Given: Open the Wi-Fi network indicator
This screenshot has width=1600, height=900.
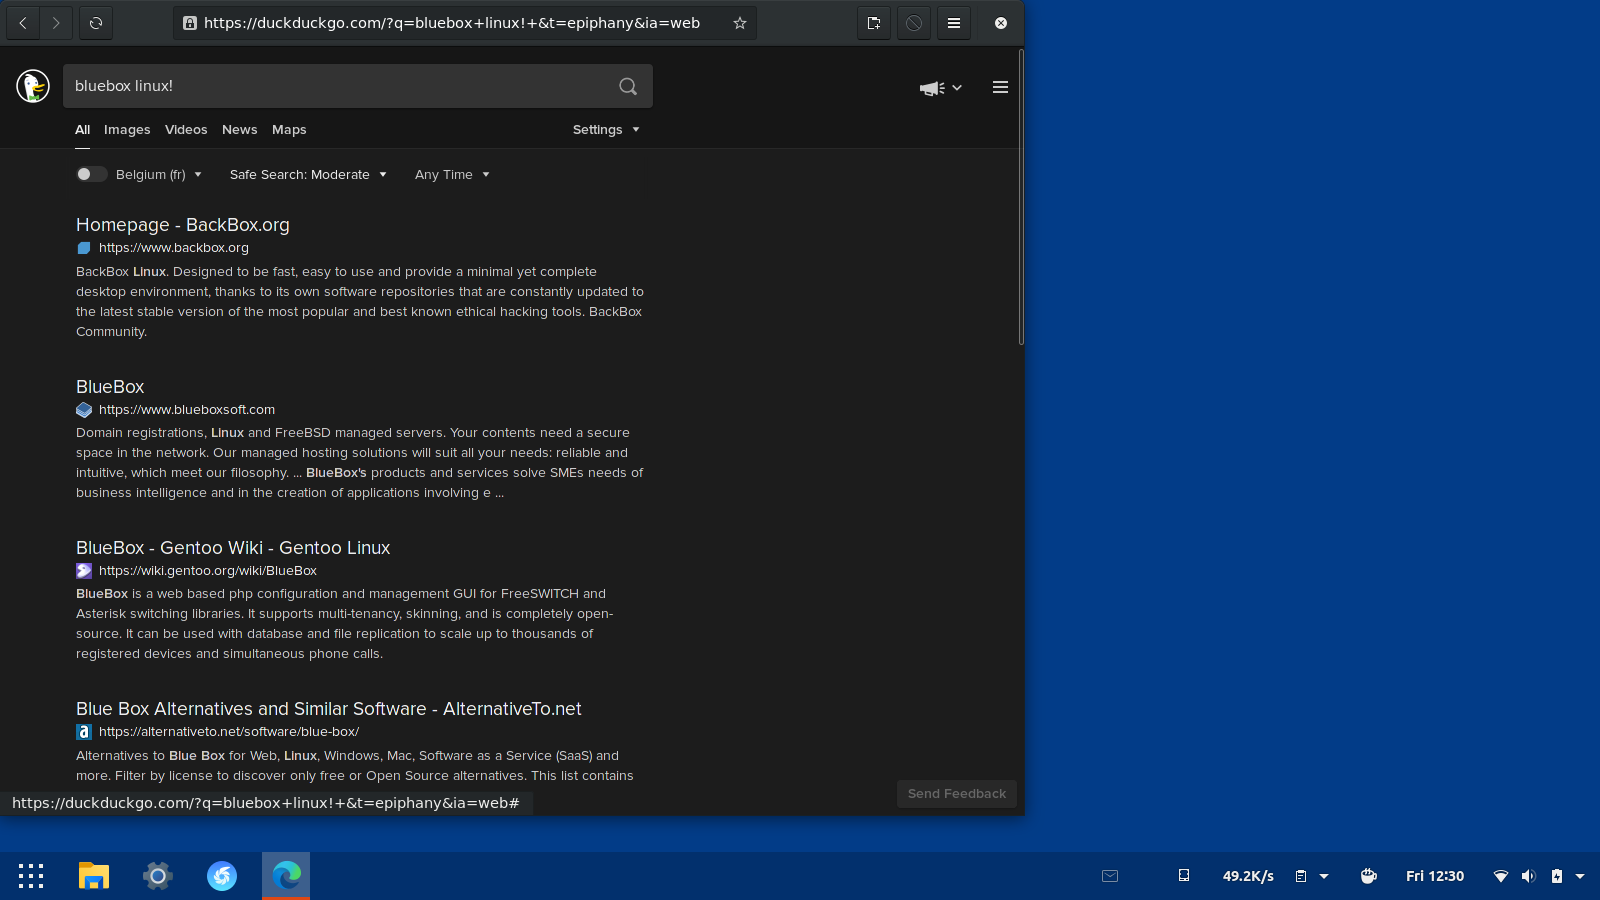Looking at the screenshot, I should 1501,876.
